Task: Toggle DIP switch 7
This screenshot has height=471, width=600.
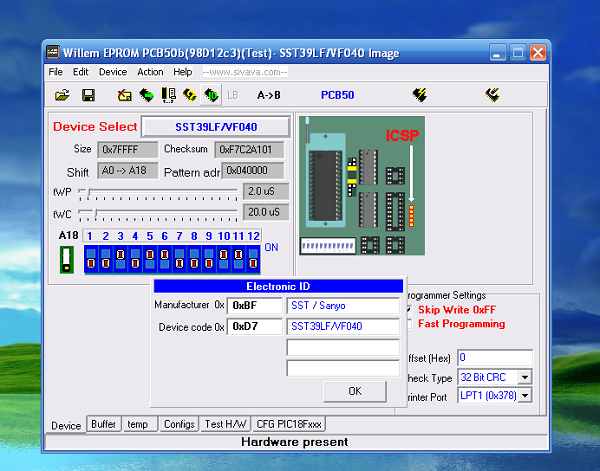Action: click(179, 259)
